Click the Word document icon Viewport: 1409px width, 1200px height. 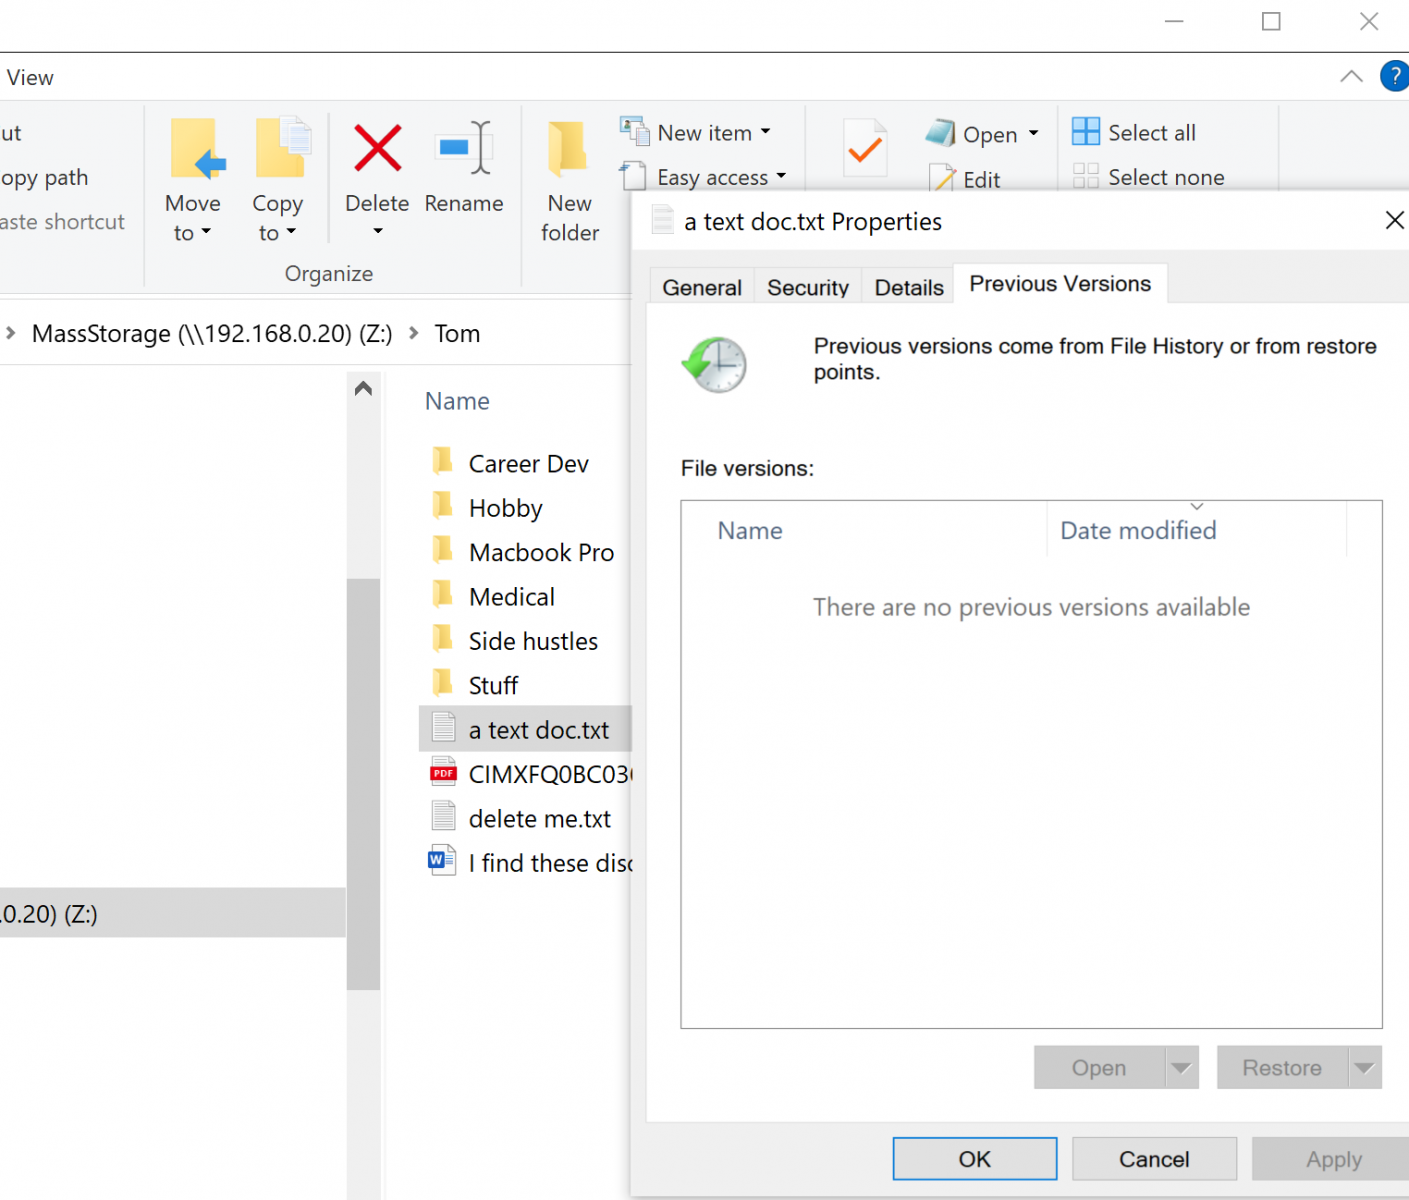pyautogui.click(x=442, y=861)
